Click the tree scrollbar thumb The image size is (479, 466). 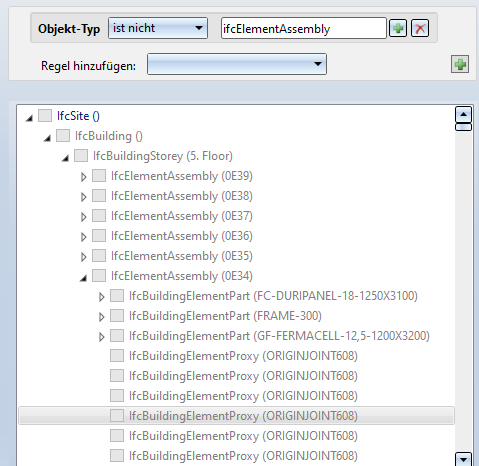[463, 127]
